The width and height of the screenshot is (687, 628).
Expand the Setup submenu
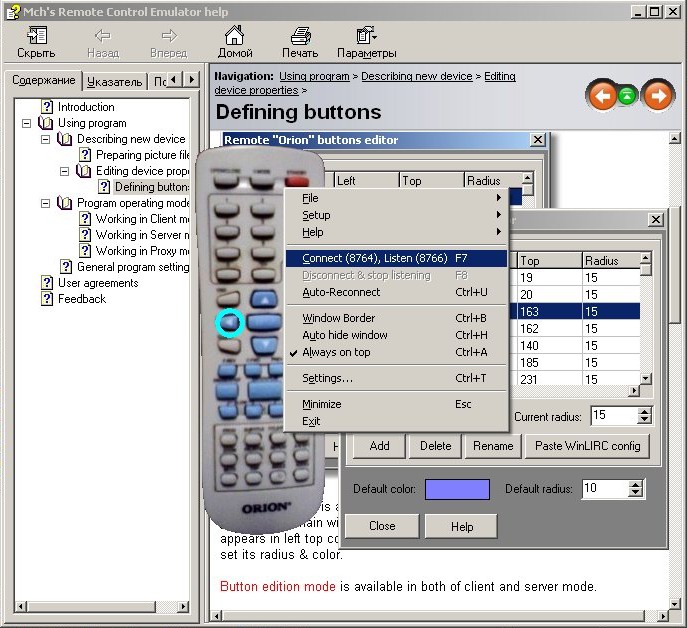pyautogui.click(x=397, y=215)
